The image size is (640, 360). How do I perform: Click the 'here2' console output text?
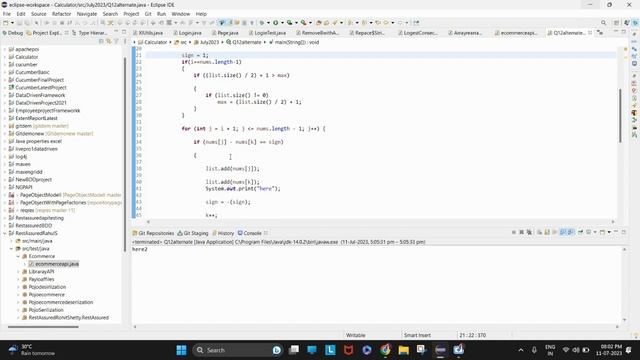click(140, 249)
